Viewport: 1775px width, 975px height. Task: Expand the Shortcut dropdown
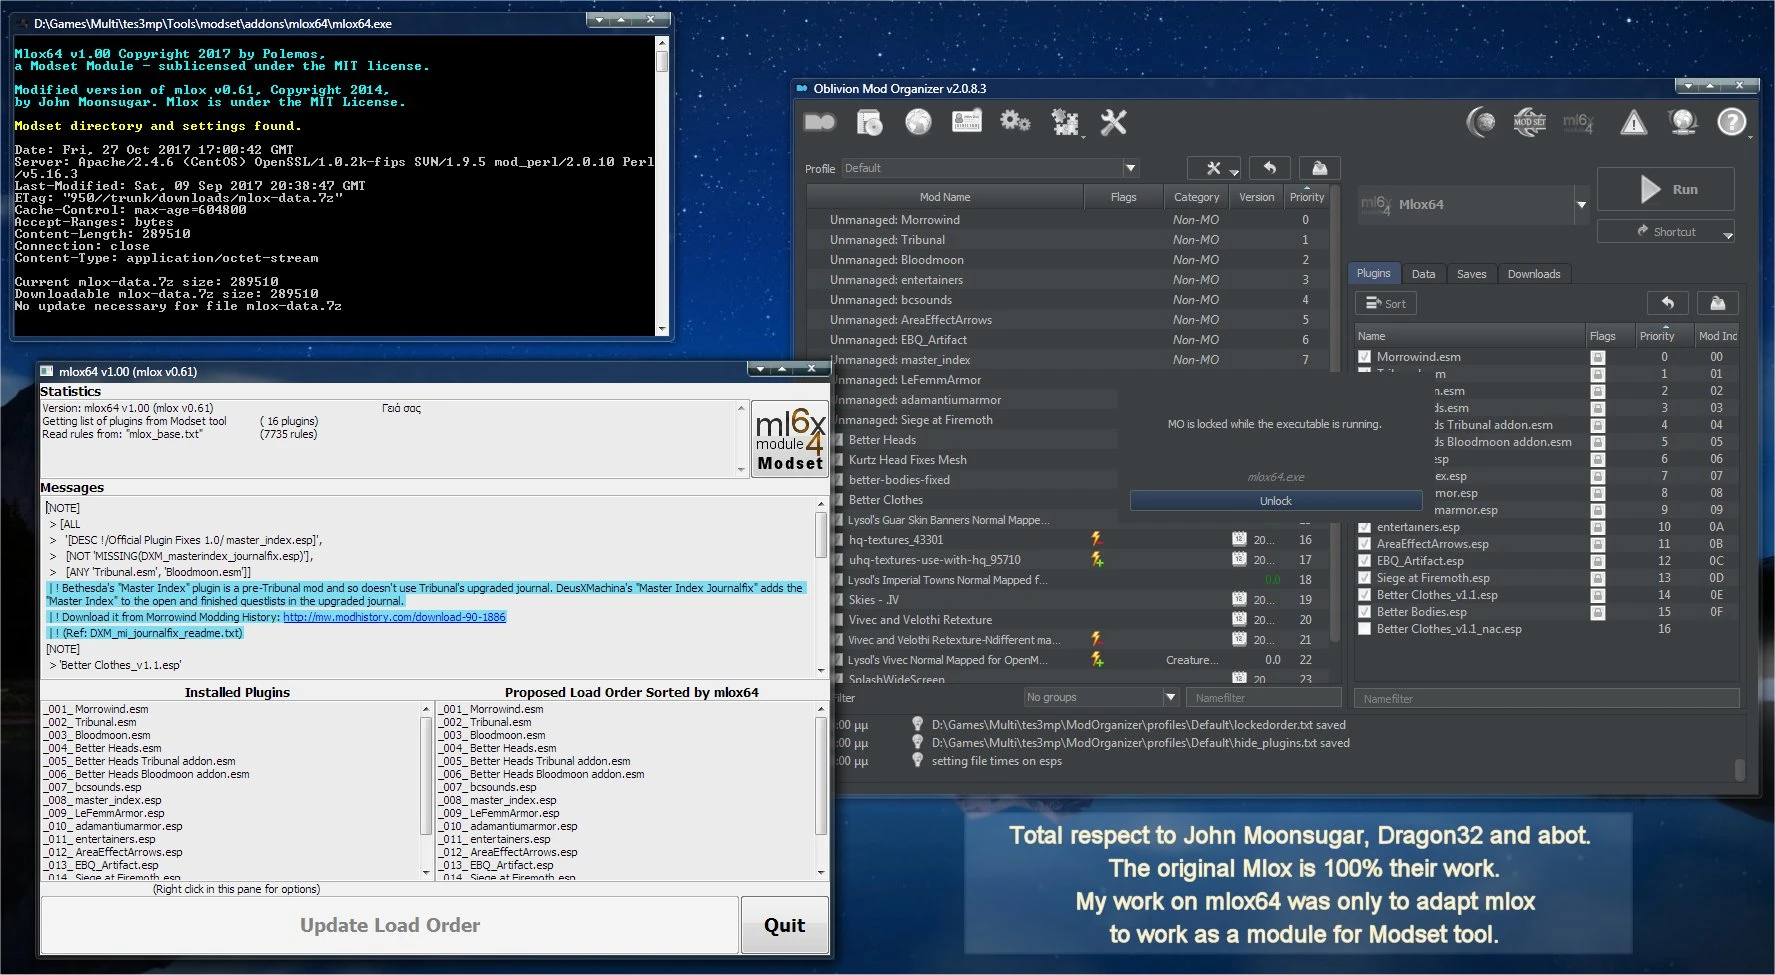point(1727,233)
